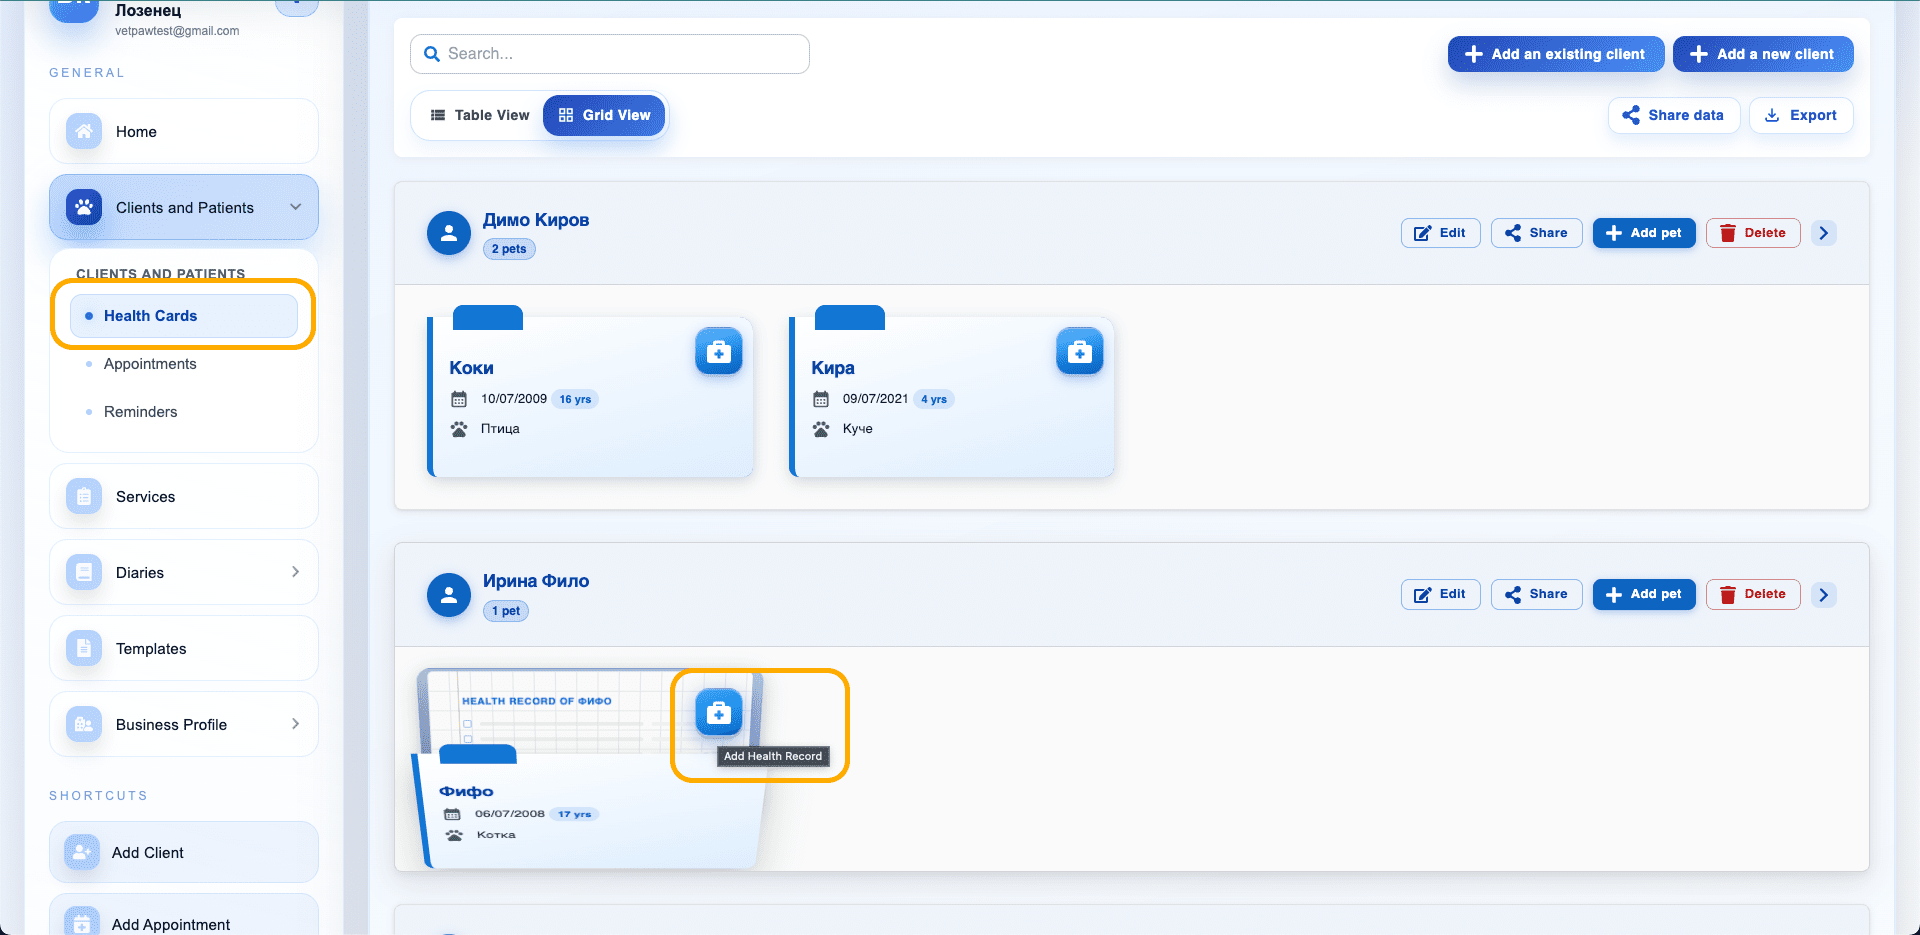Share client Димо Киров
1920x935 pixels.
coord(1536,233)
